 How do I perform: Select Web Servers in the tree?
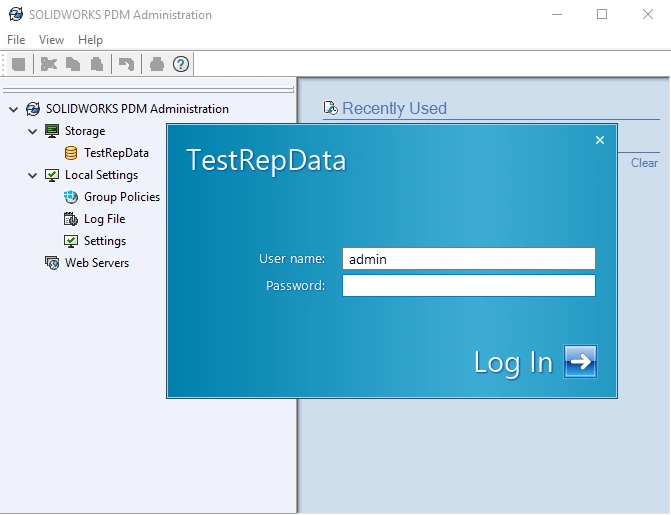(97, 263)
